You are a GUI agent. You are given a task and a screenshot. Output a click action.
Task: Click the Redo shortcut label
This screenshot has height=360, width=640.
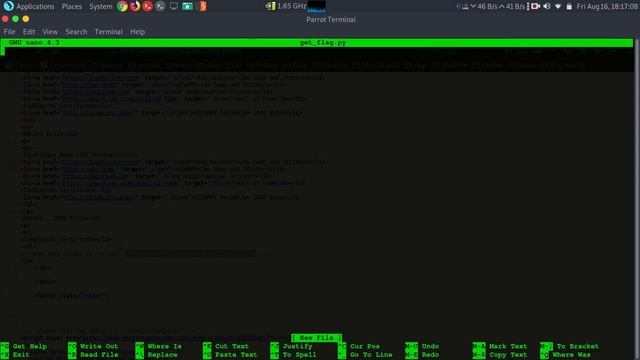point(430,355)
